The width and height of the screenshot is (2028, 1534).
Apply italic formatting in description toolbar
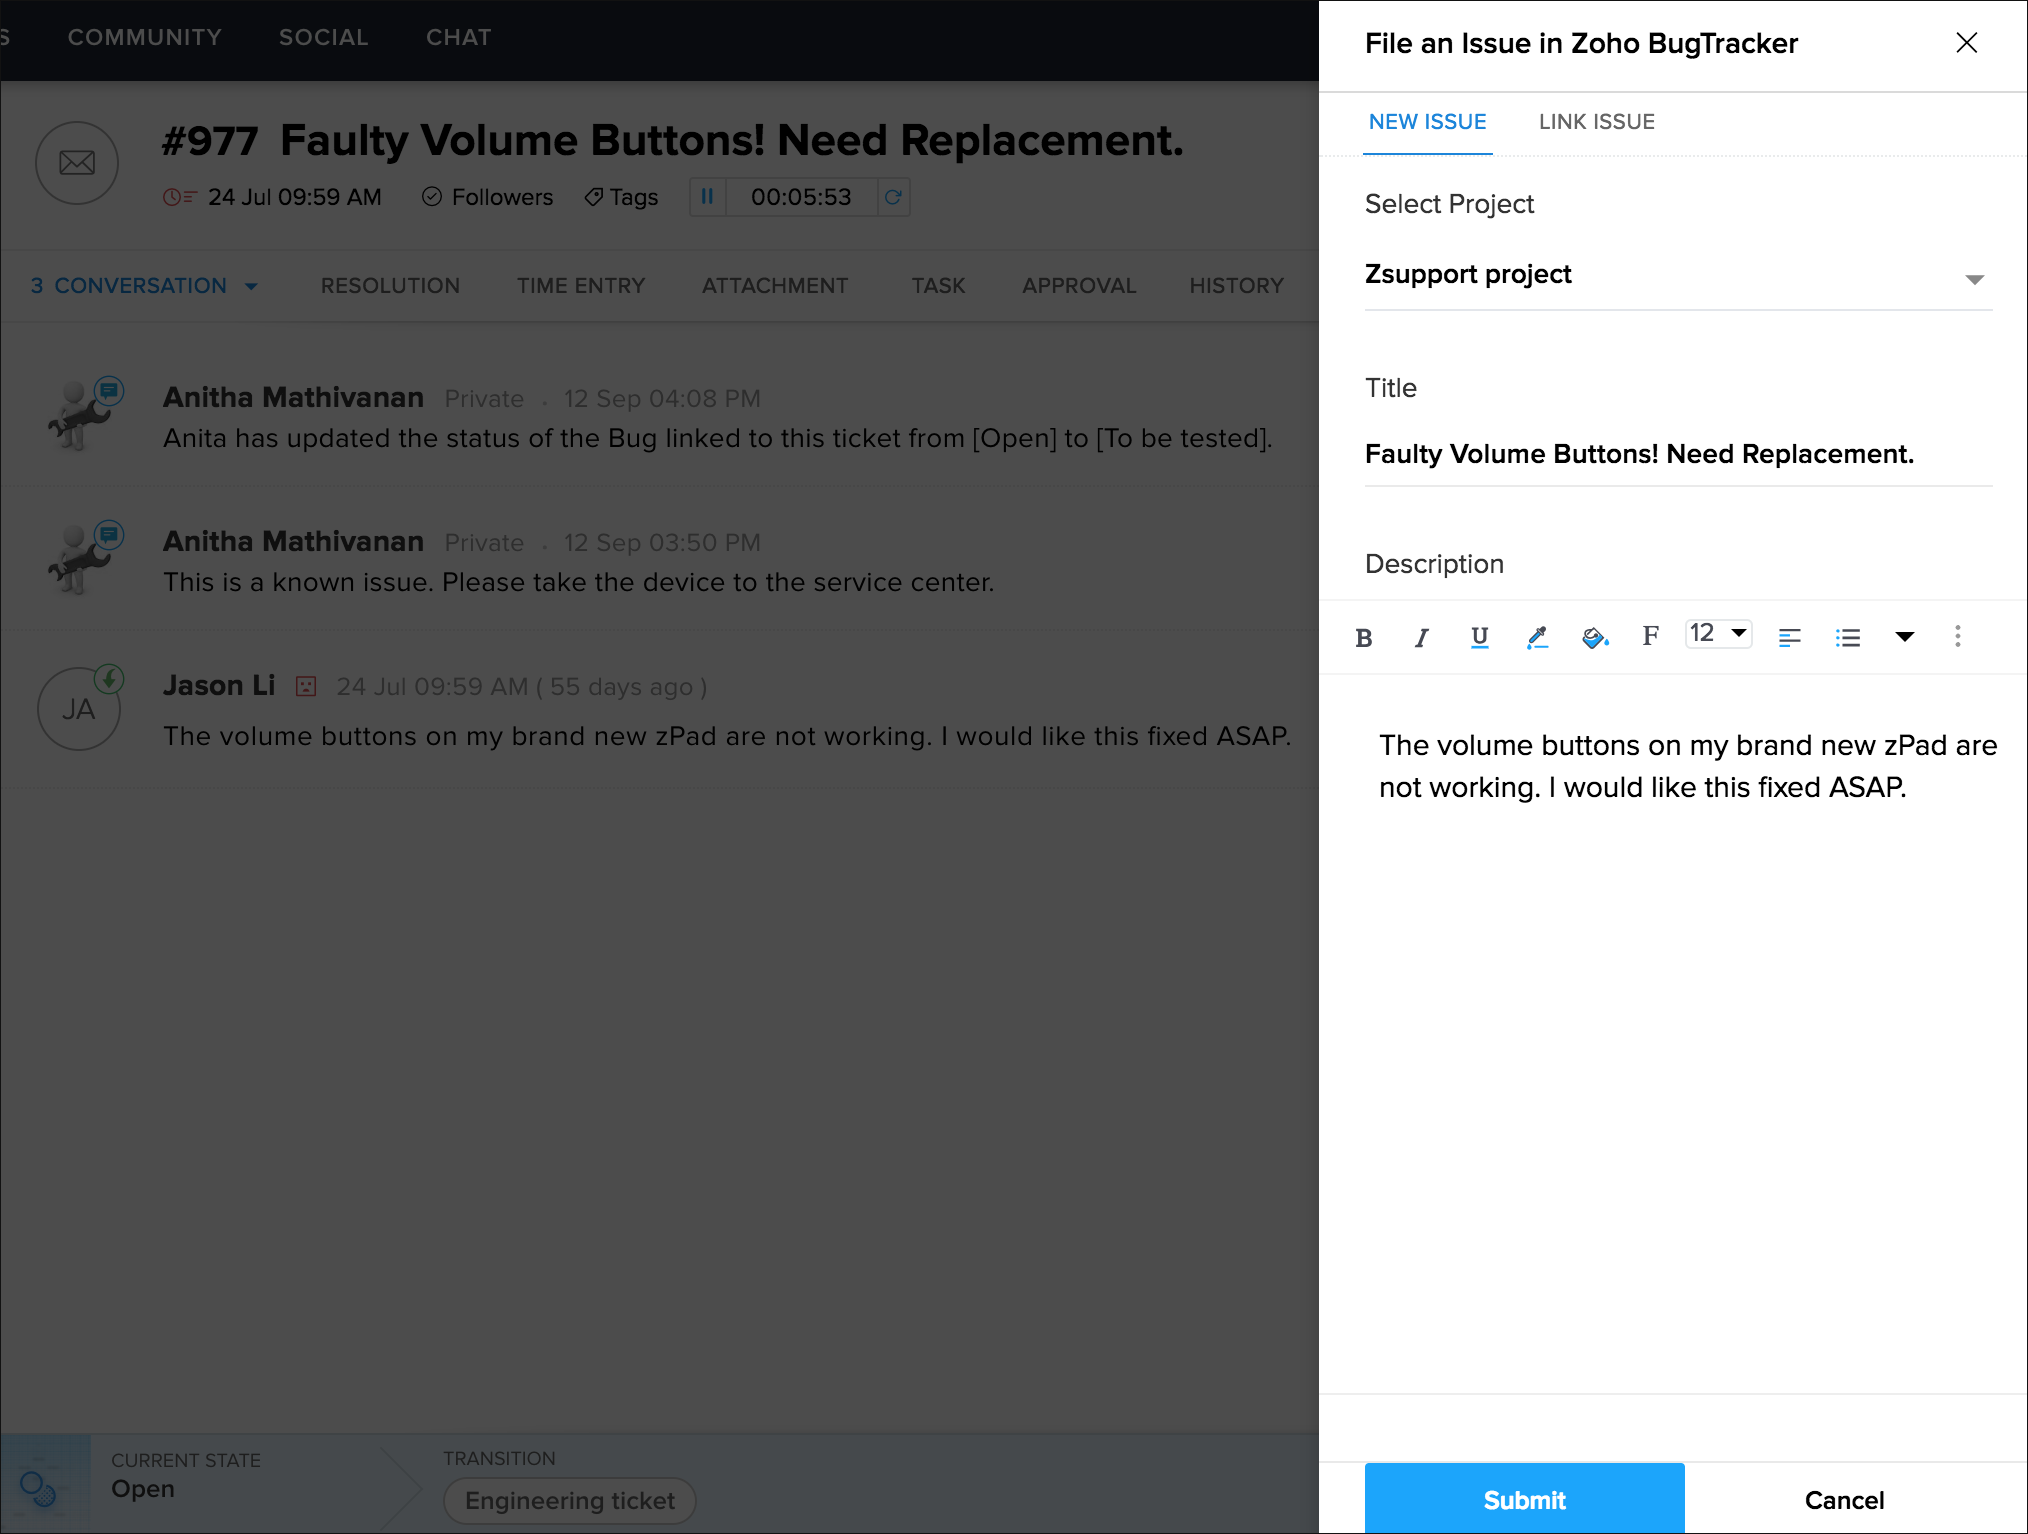1421,637
